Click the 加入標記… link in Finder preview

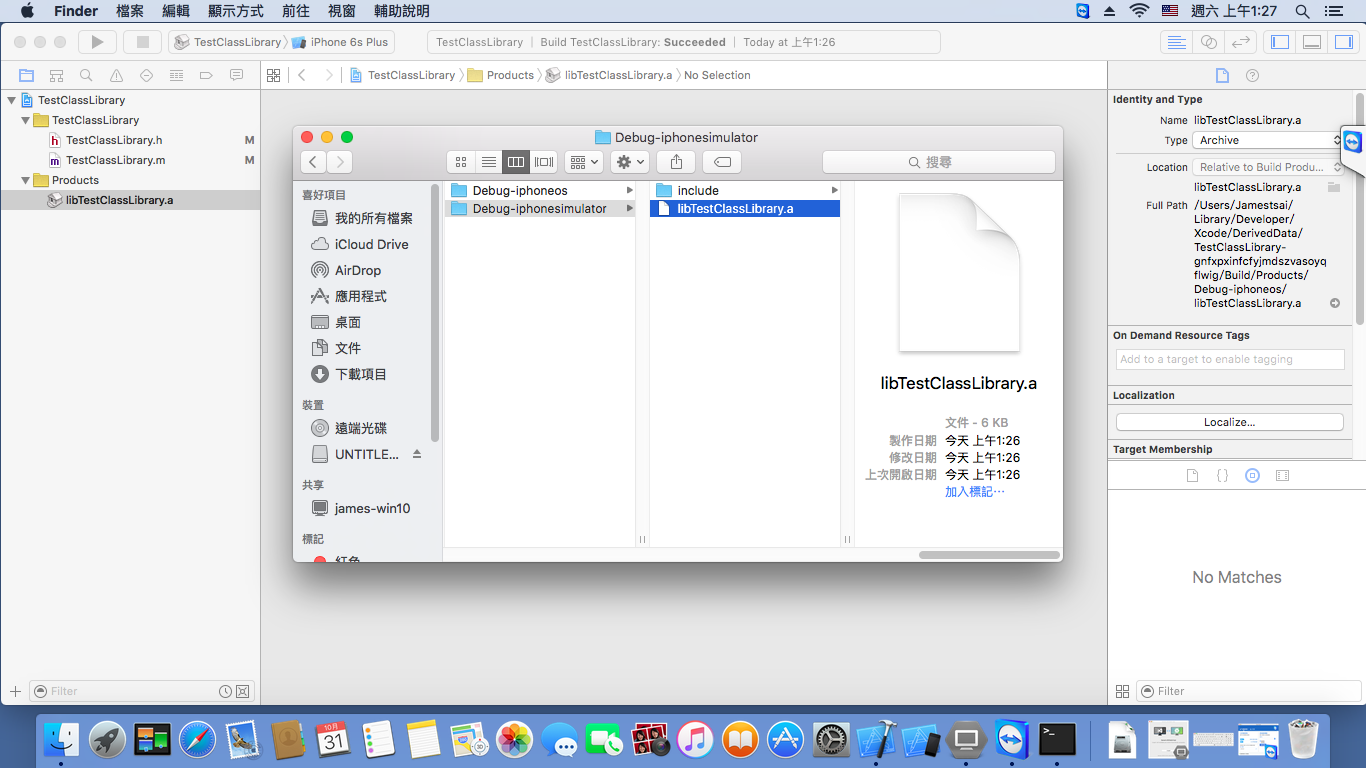pyautogui.click(x=975, y=492)
